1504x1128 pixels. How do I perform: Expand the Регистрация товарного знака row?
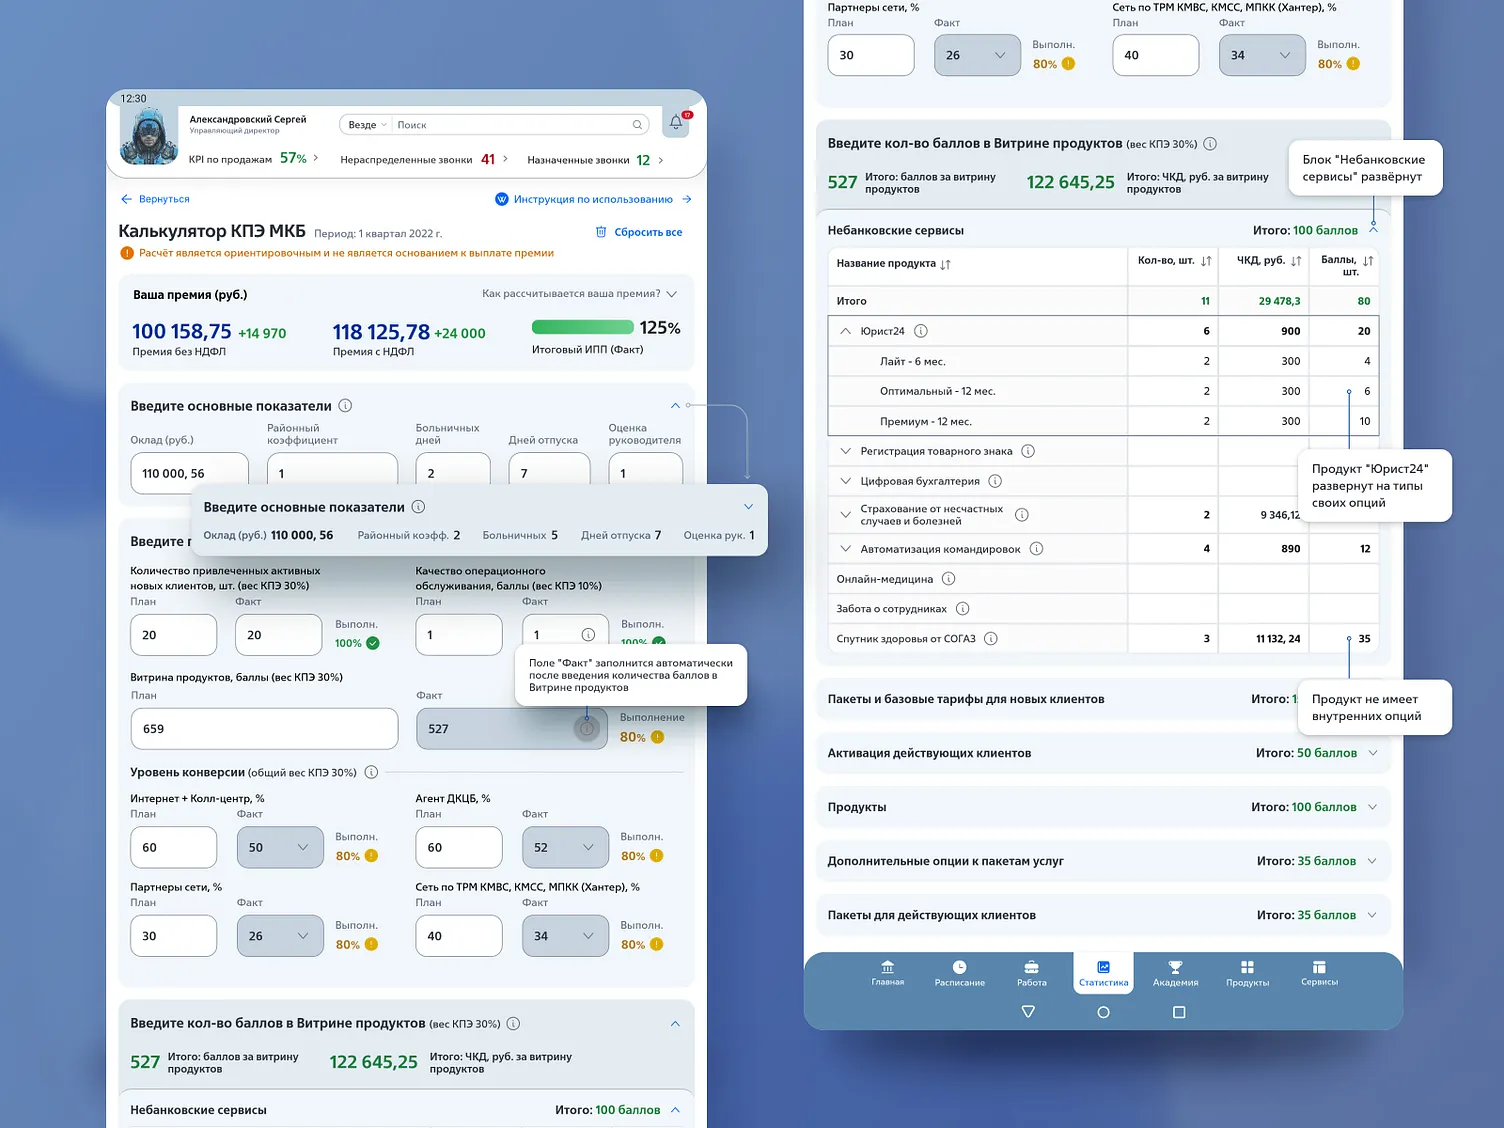click(x=845, y=450)
